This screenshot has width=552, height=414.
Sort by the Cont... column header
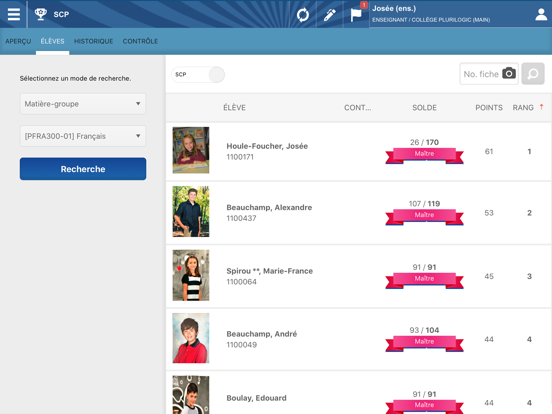(x=357, y=108)
